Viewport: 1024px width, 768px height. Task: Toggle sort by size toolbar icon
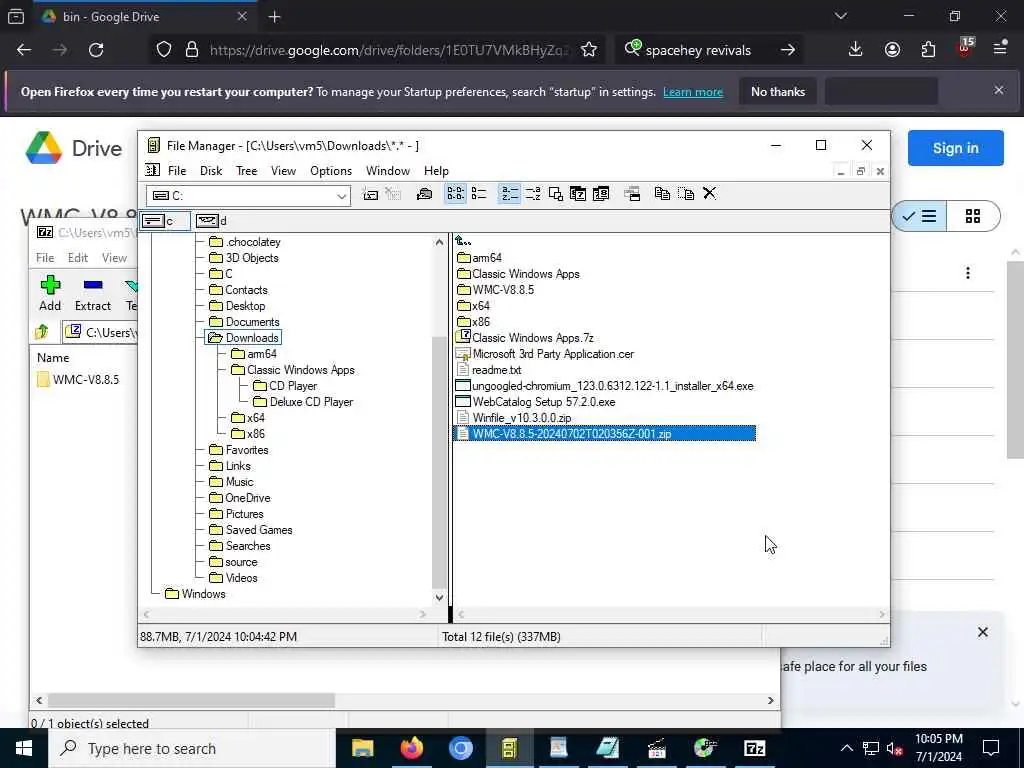(556, 194)
